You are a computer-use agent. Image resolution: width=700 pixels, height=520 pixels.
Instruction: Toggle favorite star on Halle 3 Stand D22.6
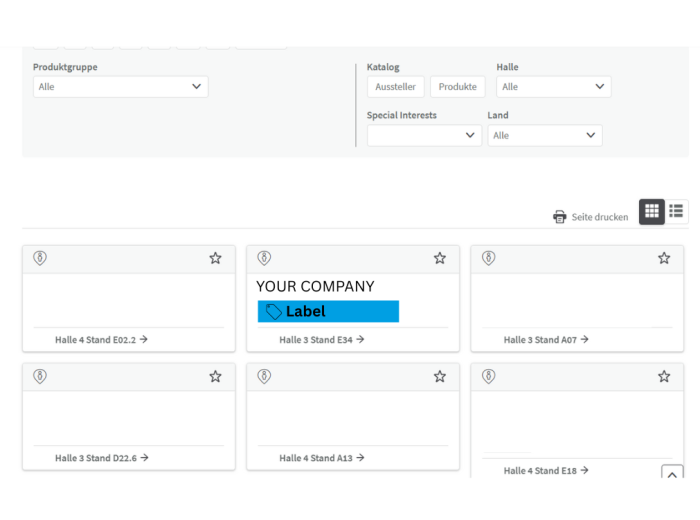[215, 376]
